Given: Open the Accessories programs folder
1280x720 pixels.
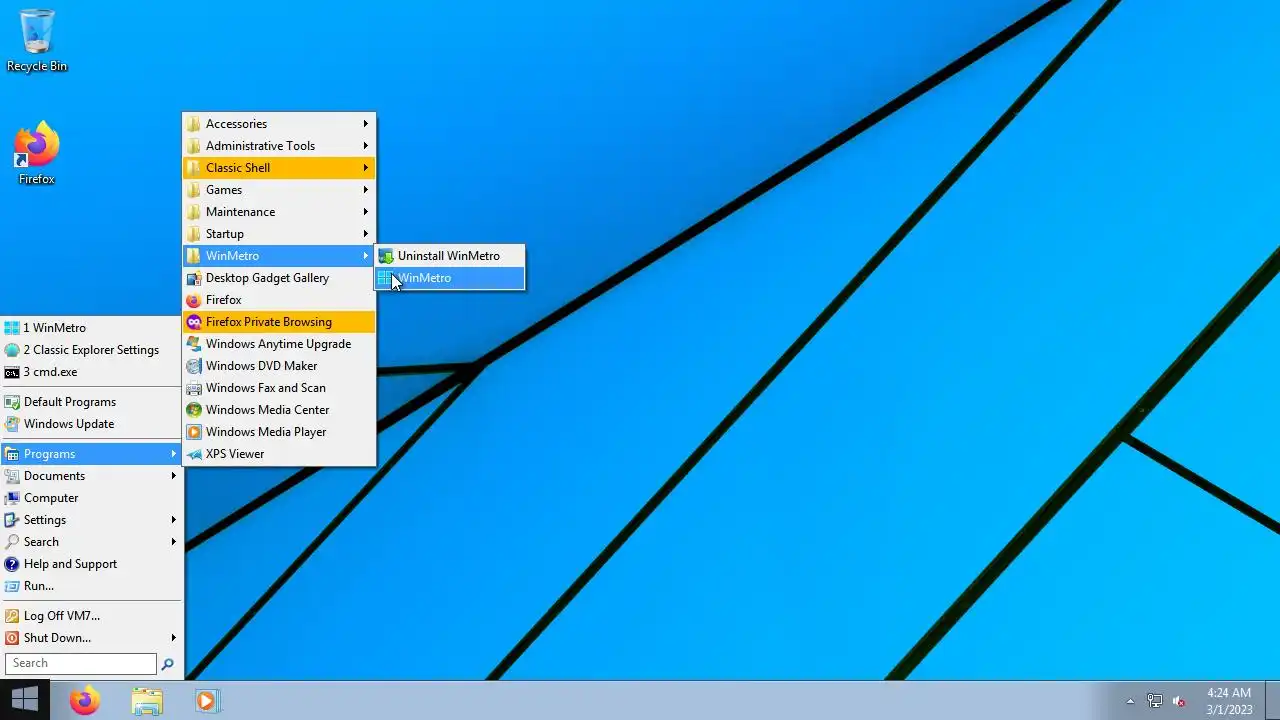Looking at the screenshot, I should (x=279, y=124).
